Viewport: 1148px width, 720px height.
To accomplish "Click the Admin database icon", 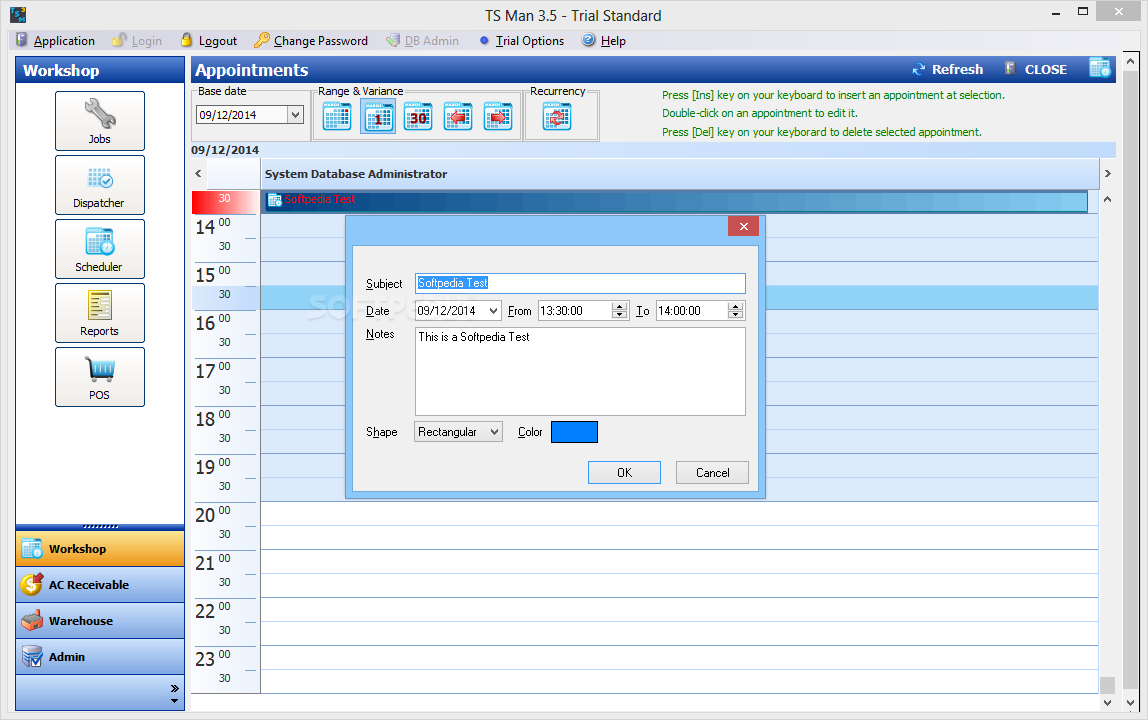I will pyautogui.click(x=32, y=656).
